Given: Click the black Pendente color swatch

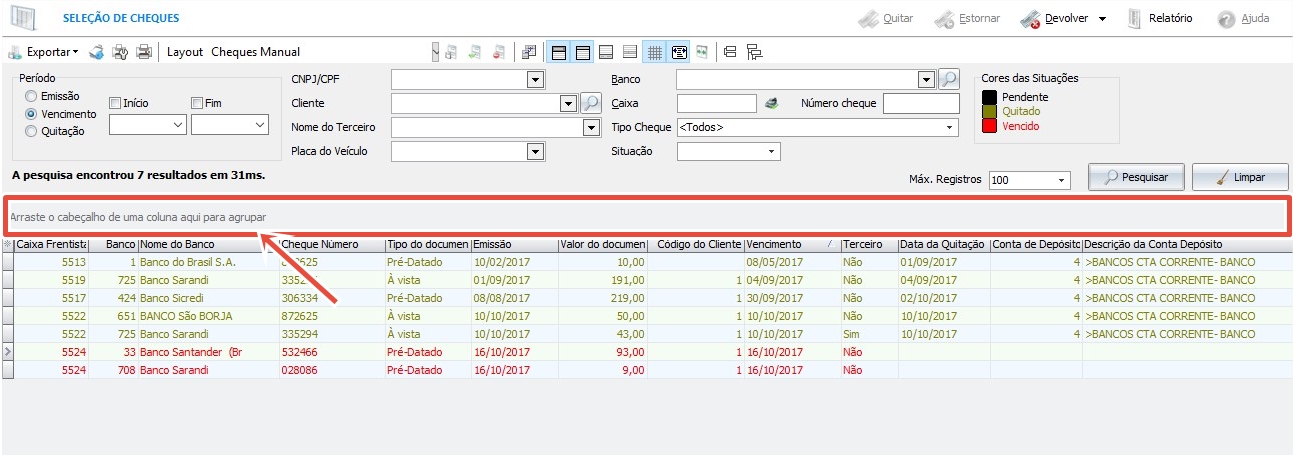Looking at the screenshot, I should click(x=990, y=96).
